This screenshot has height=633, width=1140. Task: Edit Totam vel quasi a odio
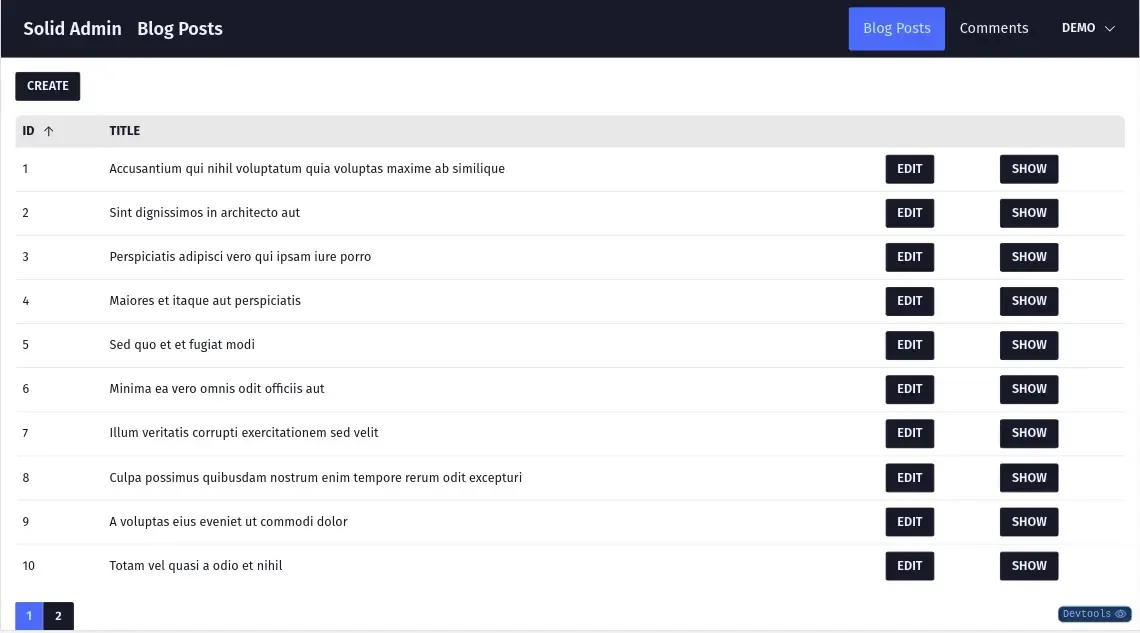tap(909, 565)
